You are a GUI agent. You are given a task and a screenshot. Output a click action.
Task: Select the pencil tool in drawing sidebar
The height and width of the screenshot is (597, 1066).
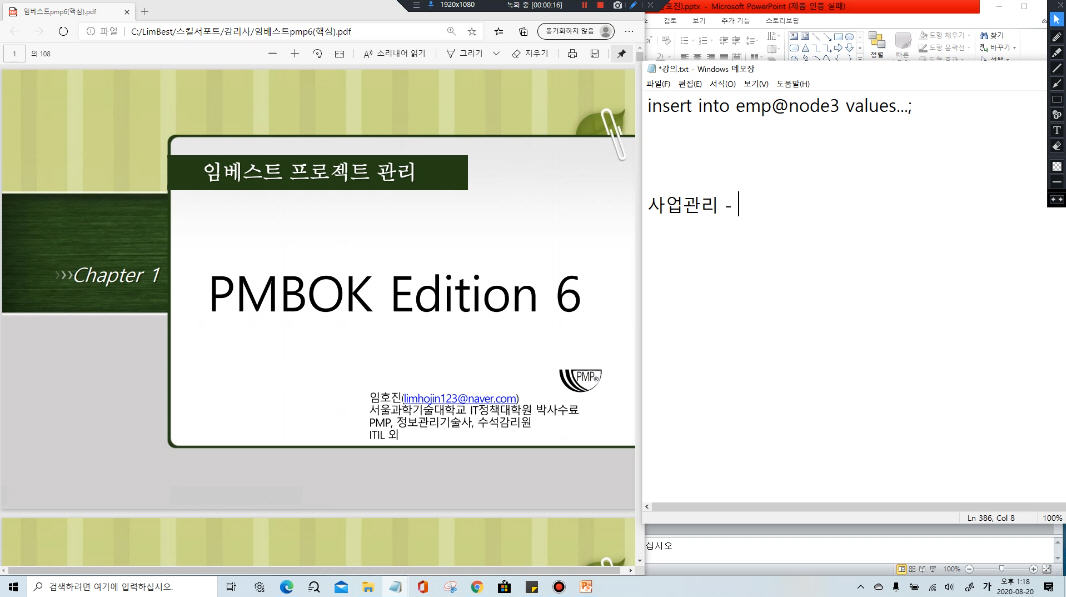(1056, 37)
